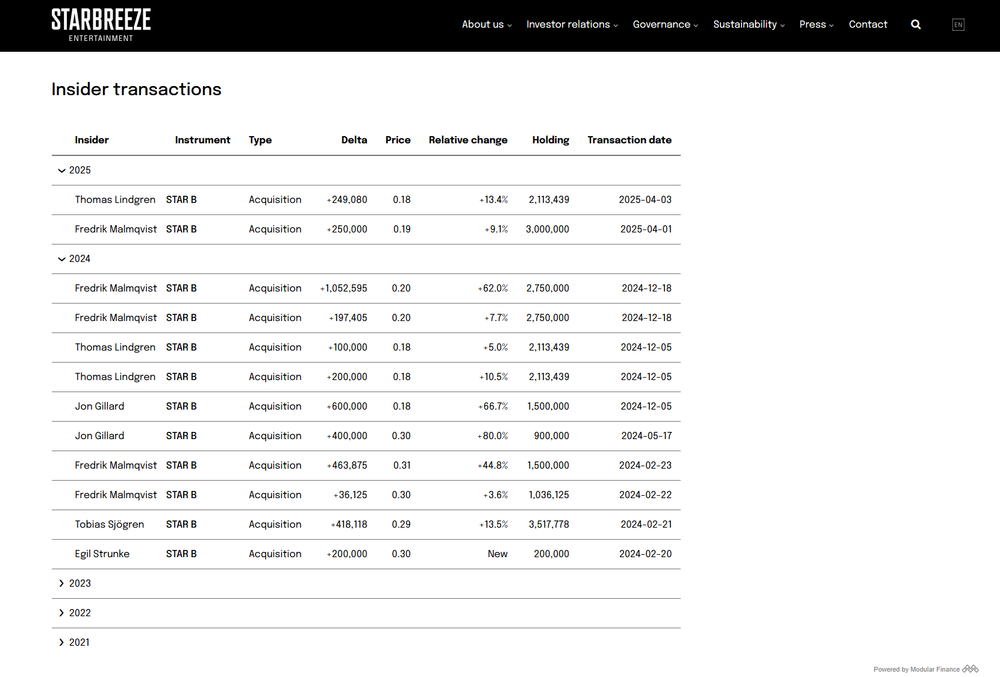Open the Sustainability dropdown menu
The image size is (1000, 677).
coord(749,24)
